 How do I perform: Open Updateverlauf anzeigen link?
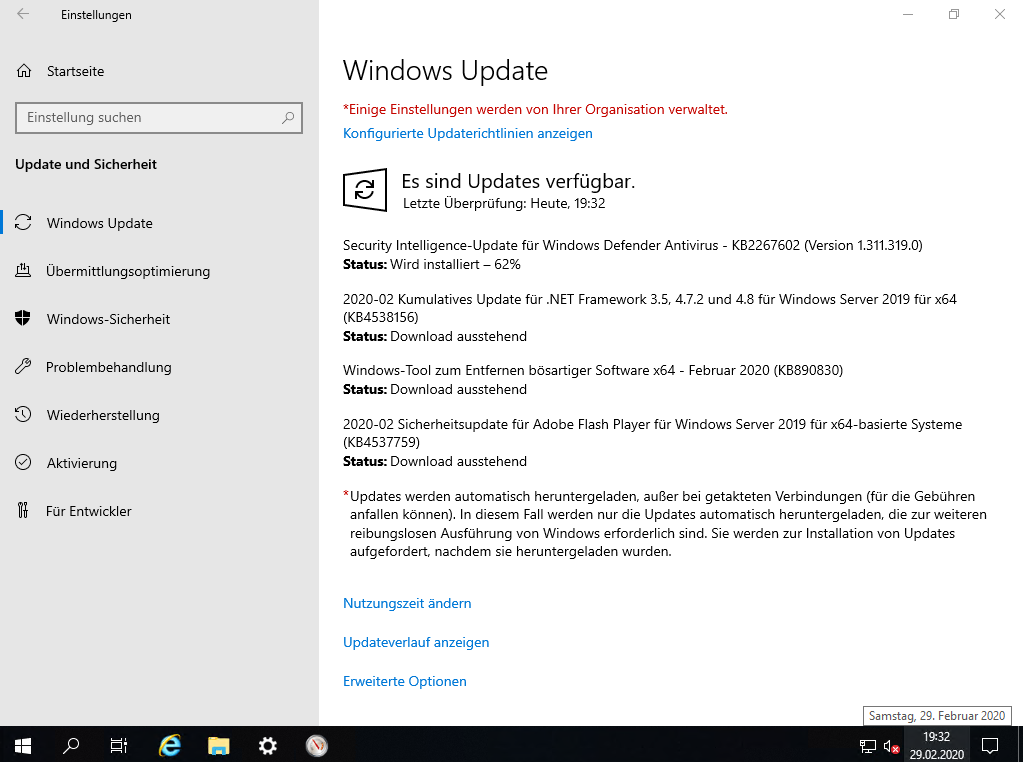(416, 642)
